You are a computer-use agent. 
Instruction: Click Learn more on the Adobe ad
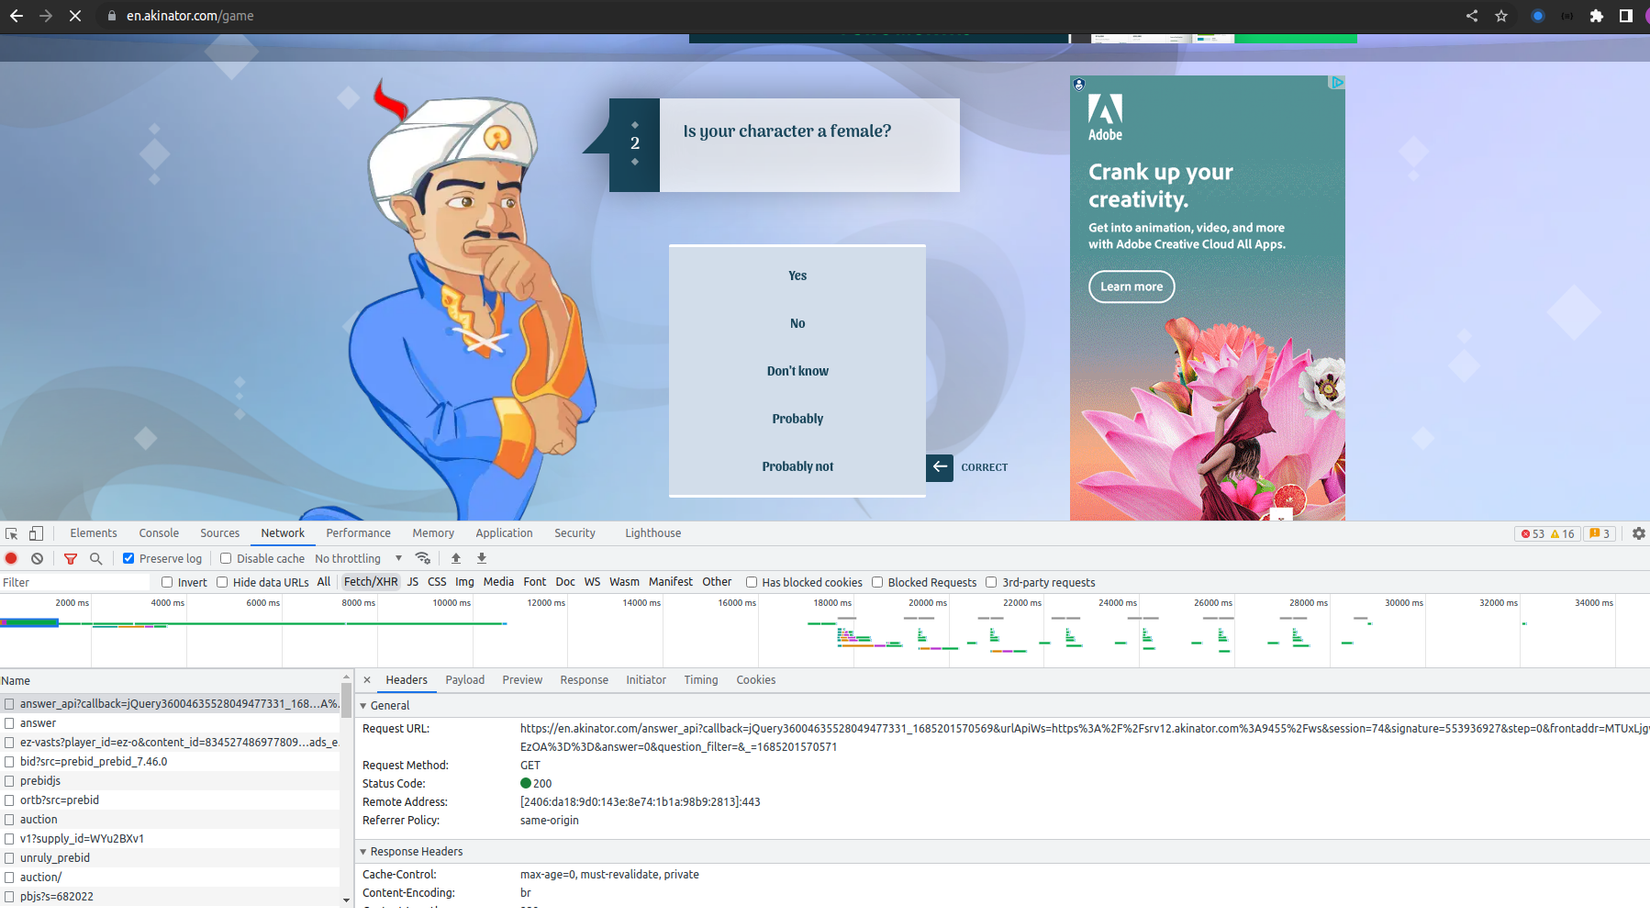(1131, 287)
